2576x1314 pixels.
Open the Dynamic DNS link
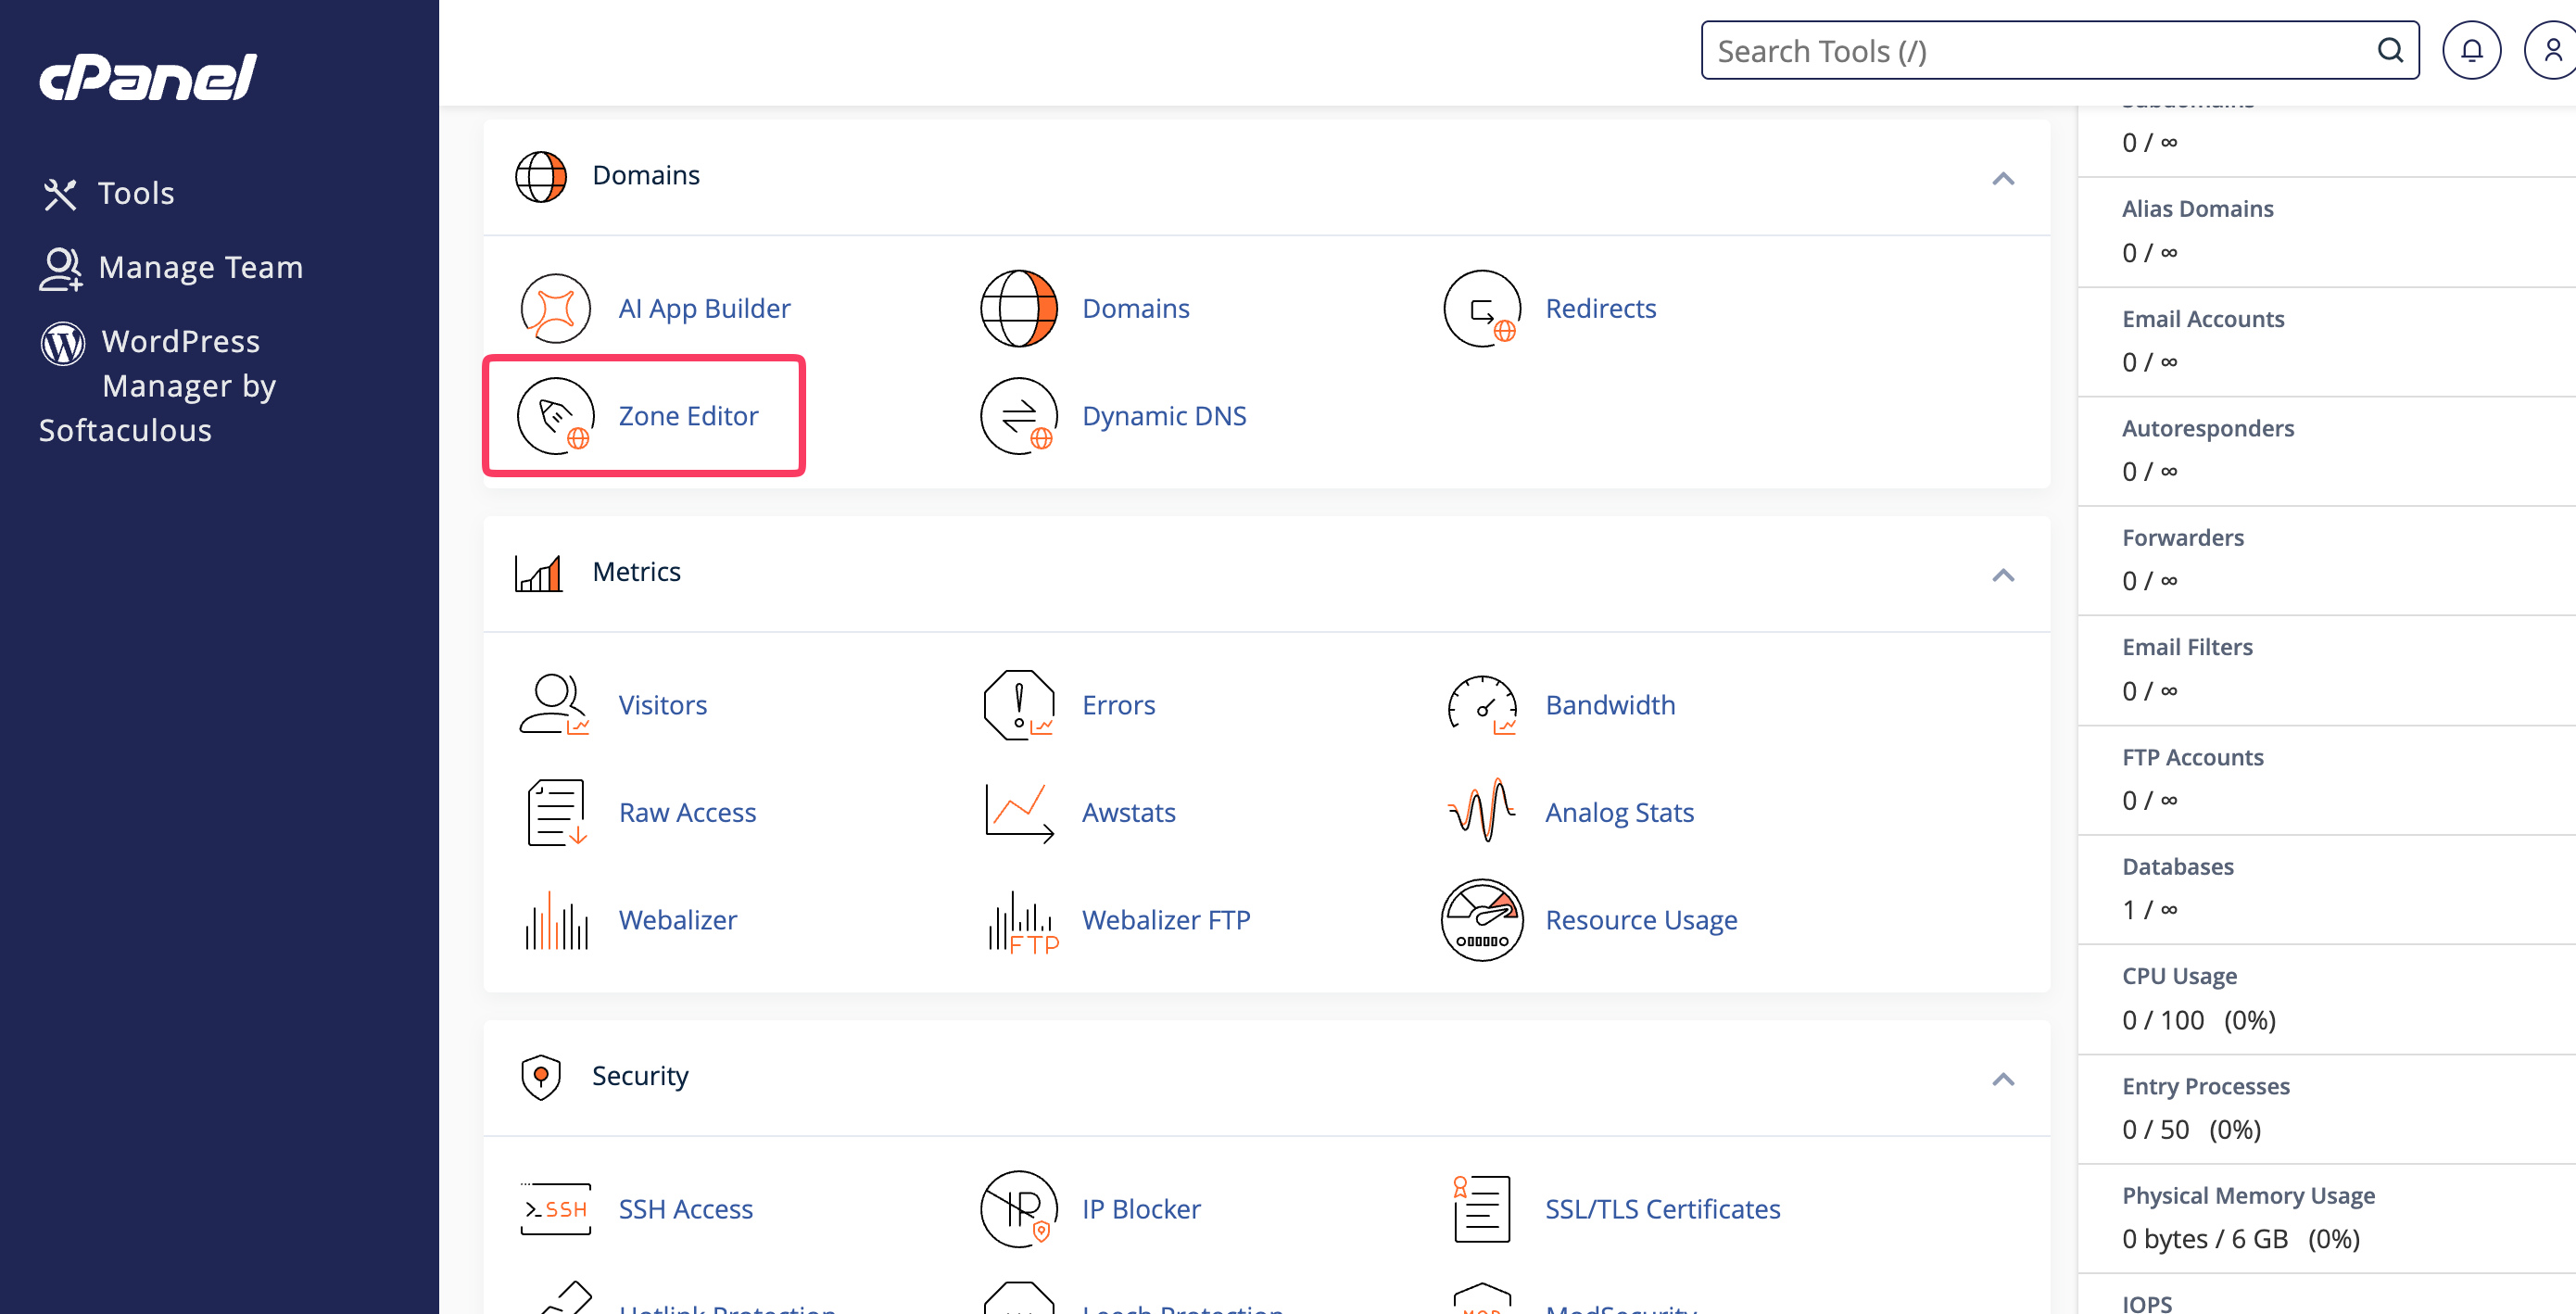click(x=1164, y=416)
